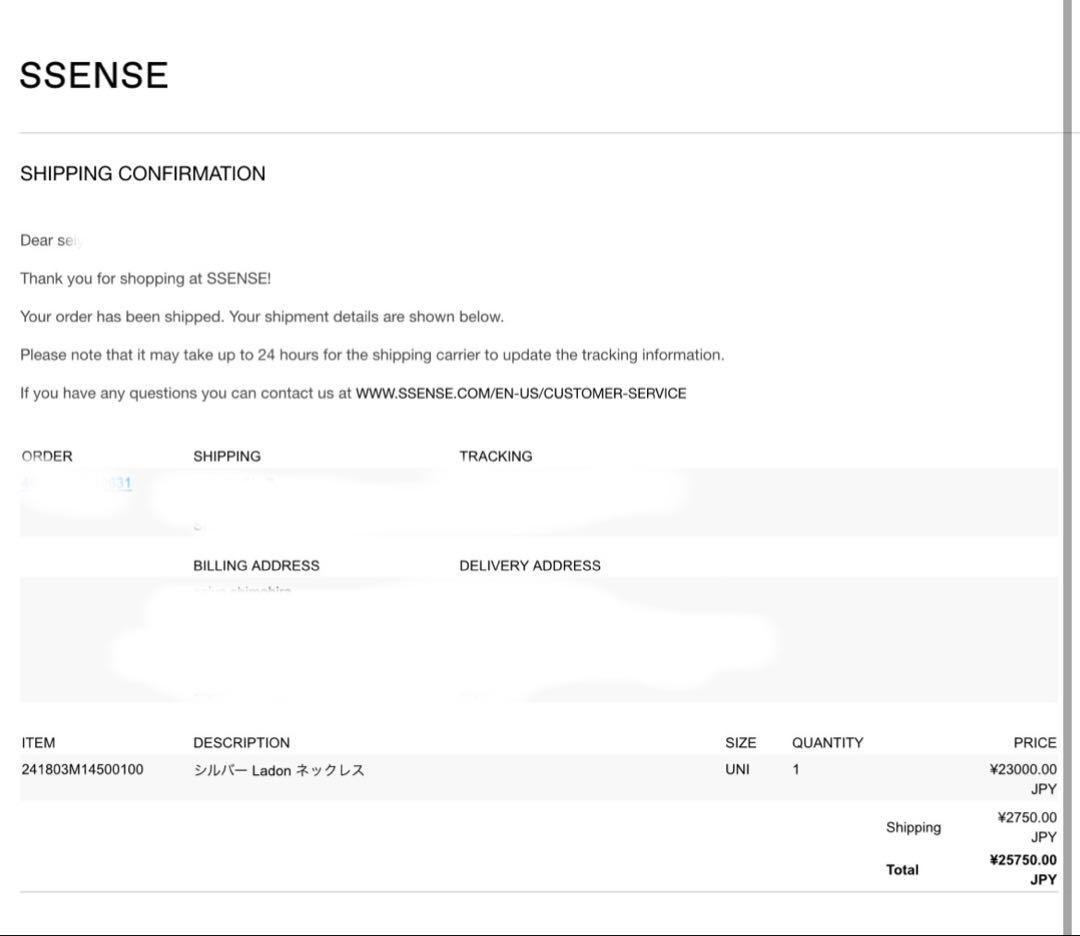The width and height of the screenshot is (1080, 936).
Task: Click the BILLING ADDRESS label
Action: click(256, 565)
